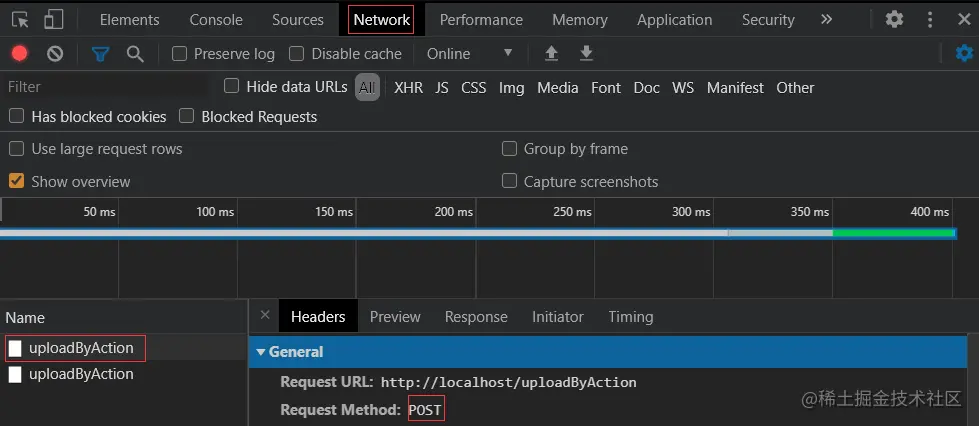Screen dimensions: 979x426
Task: Select the Headers detail tab
Action: pyautogui.click(x=318, y=317)
